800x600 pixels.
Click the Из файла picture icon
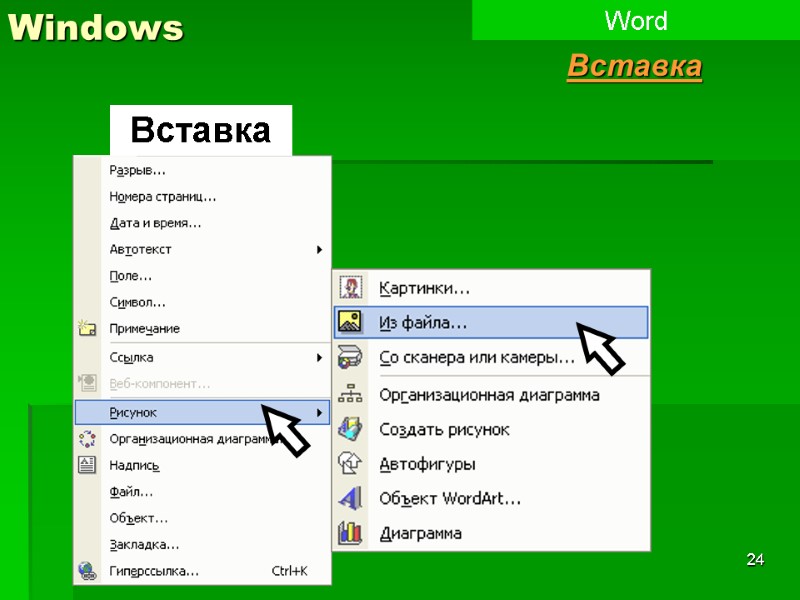click(350, 322)
